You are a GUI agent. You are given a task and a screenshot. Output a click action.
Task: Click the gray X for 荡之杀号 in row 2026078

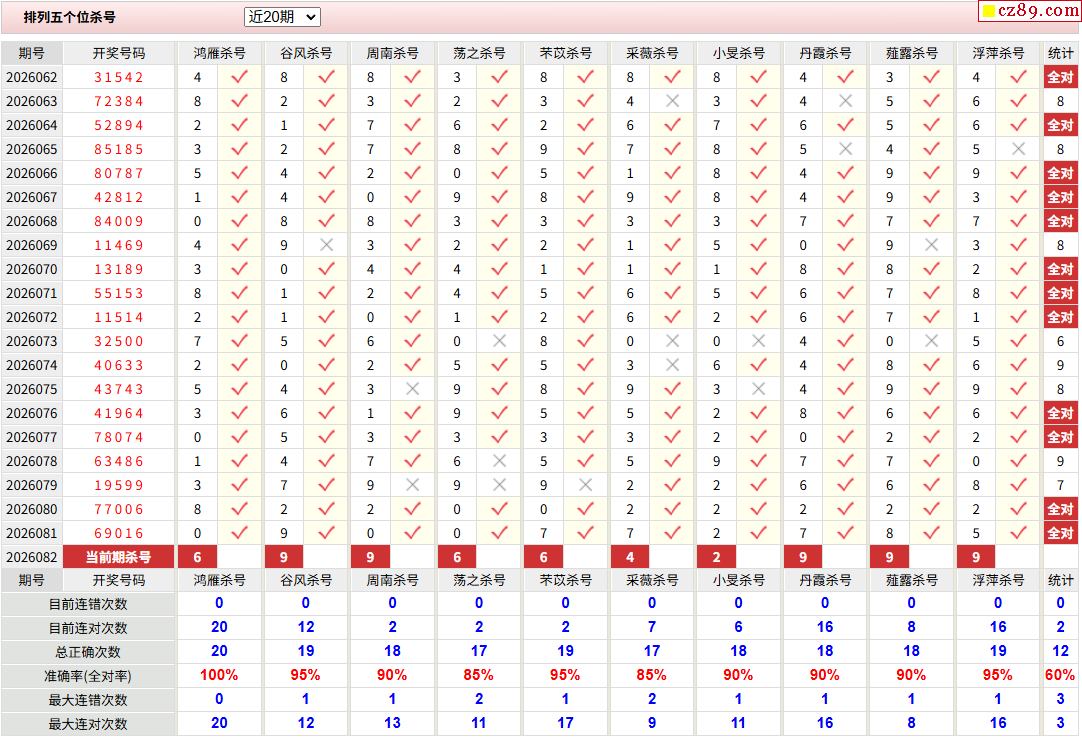[x=500, y=461]
